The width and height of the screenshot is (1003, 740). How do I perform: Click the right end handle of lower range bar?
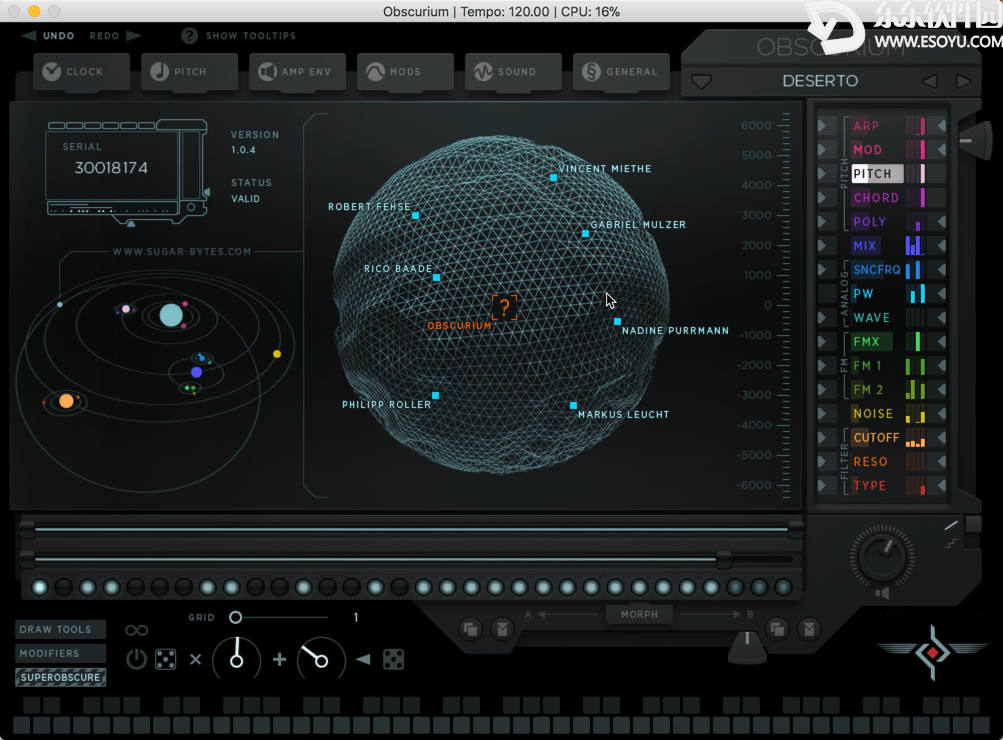coord(724,559)
